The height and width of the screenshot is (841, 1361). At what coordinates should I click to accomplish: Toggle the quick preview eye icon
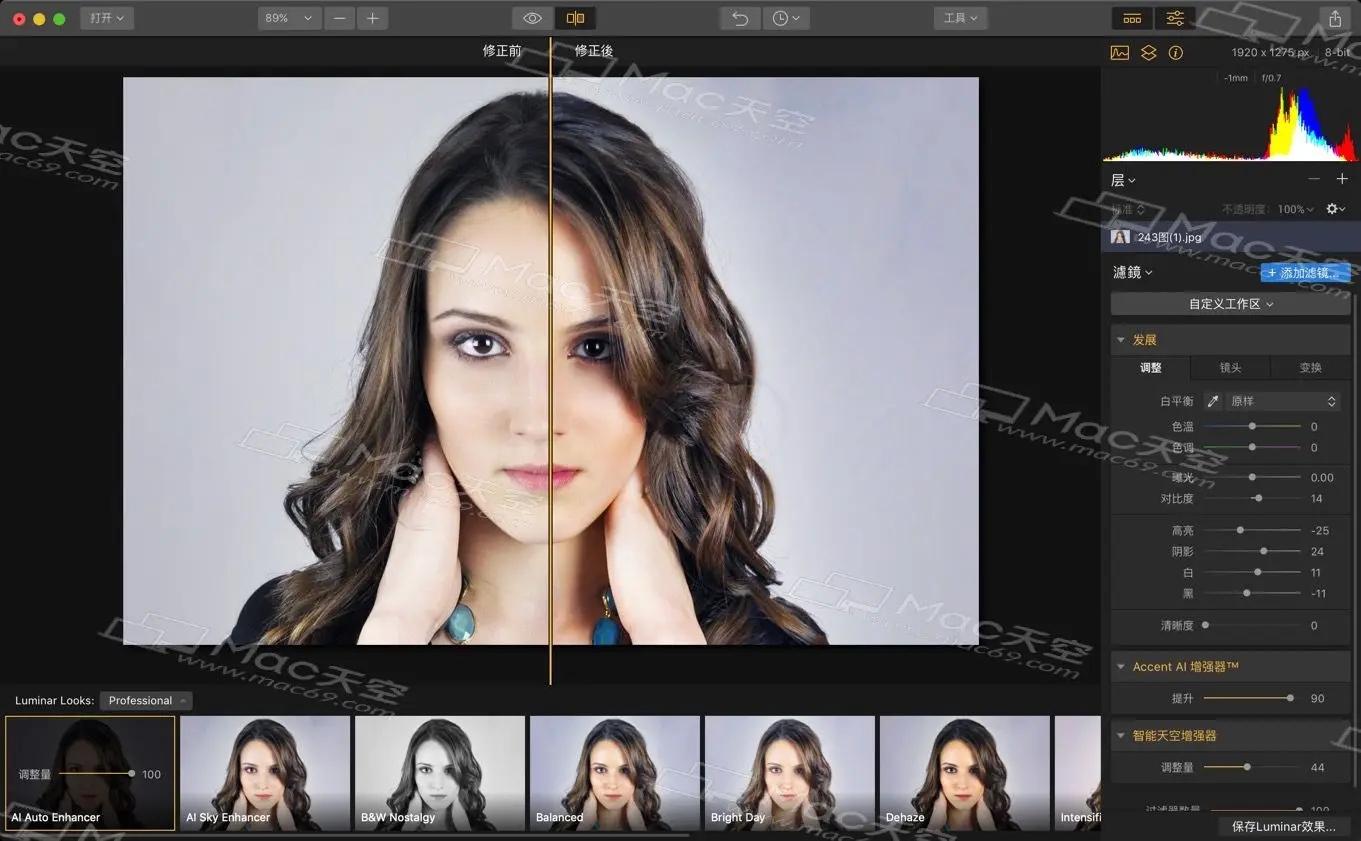point(533,18)
